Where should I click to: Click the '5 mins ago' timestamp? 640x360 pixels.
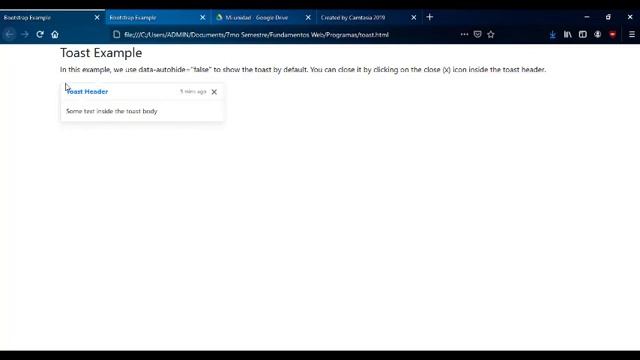pos(193,91)
